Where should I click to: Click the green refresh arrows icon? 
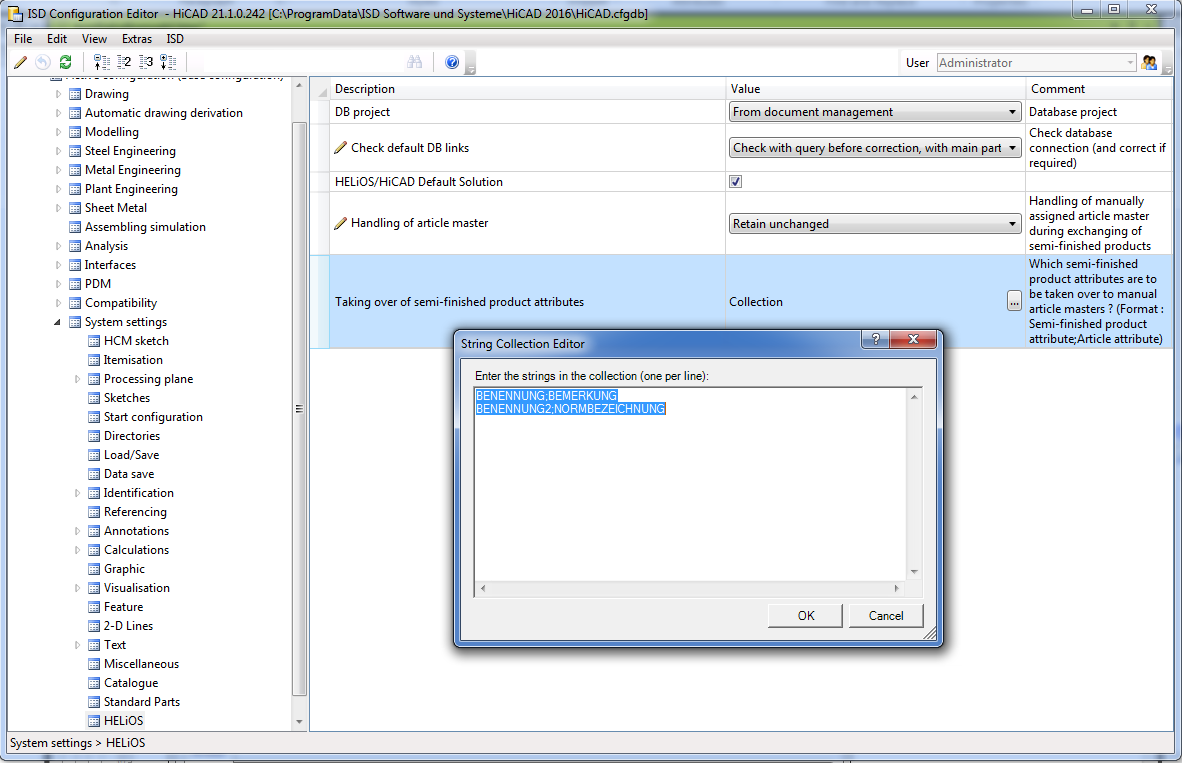[66, 63]
